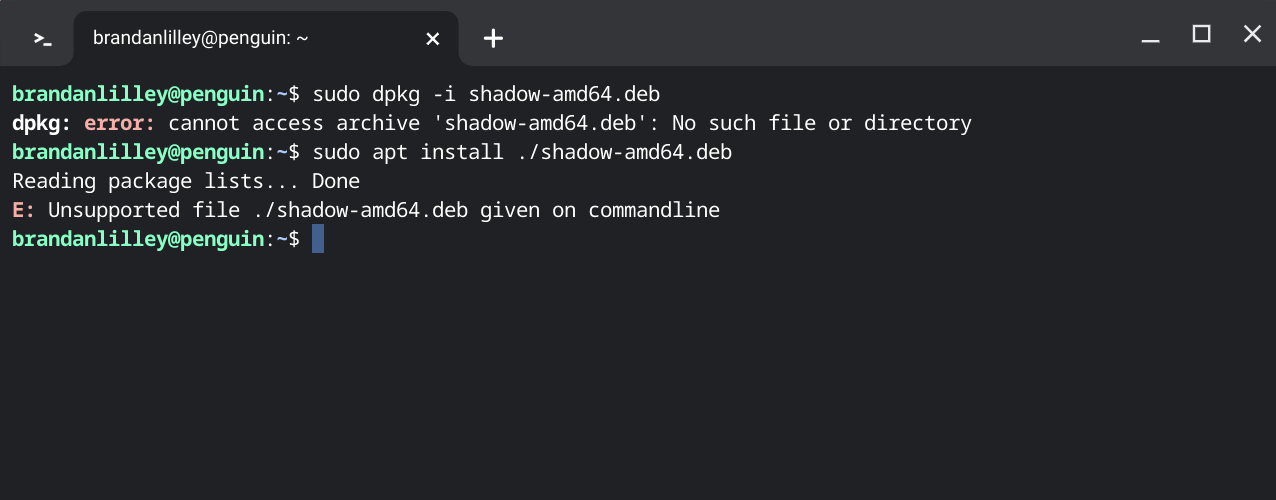This screenshot has width=1276, height=500.
Task: Open a new terminal tab with plus button
Action: pos(493,39)
